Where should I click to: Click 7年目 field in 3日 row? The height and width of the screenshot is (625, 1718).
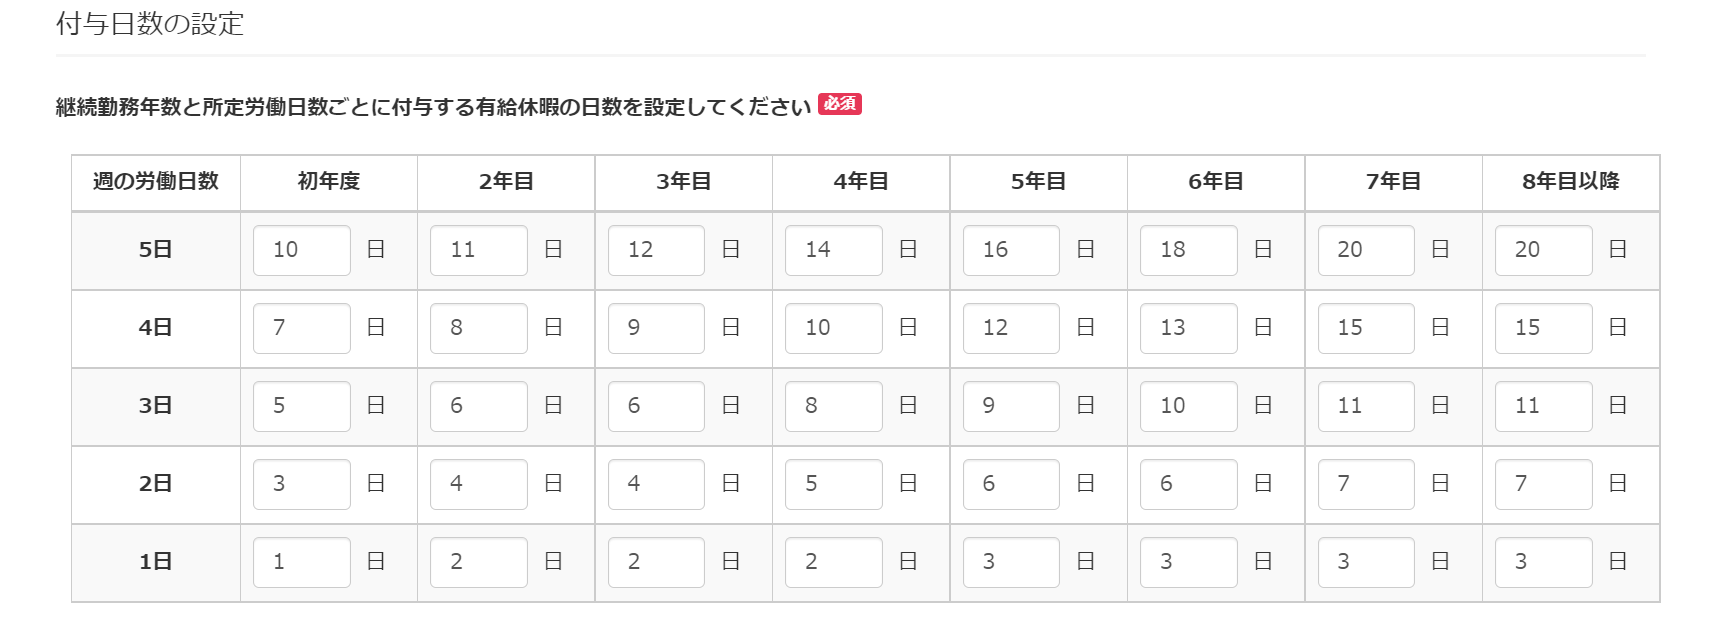pyautogui.click(x=1366, y=406)
